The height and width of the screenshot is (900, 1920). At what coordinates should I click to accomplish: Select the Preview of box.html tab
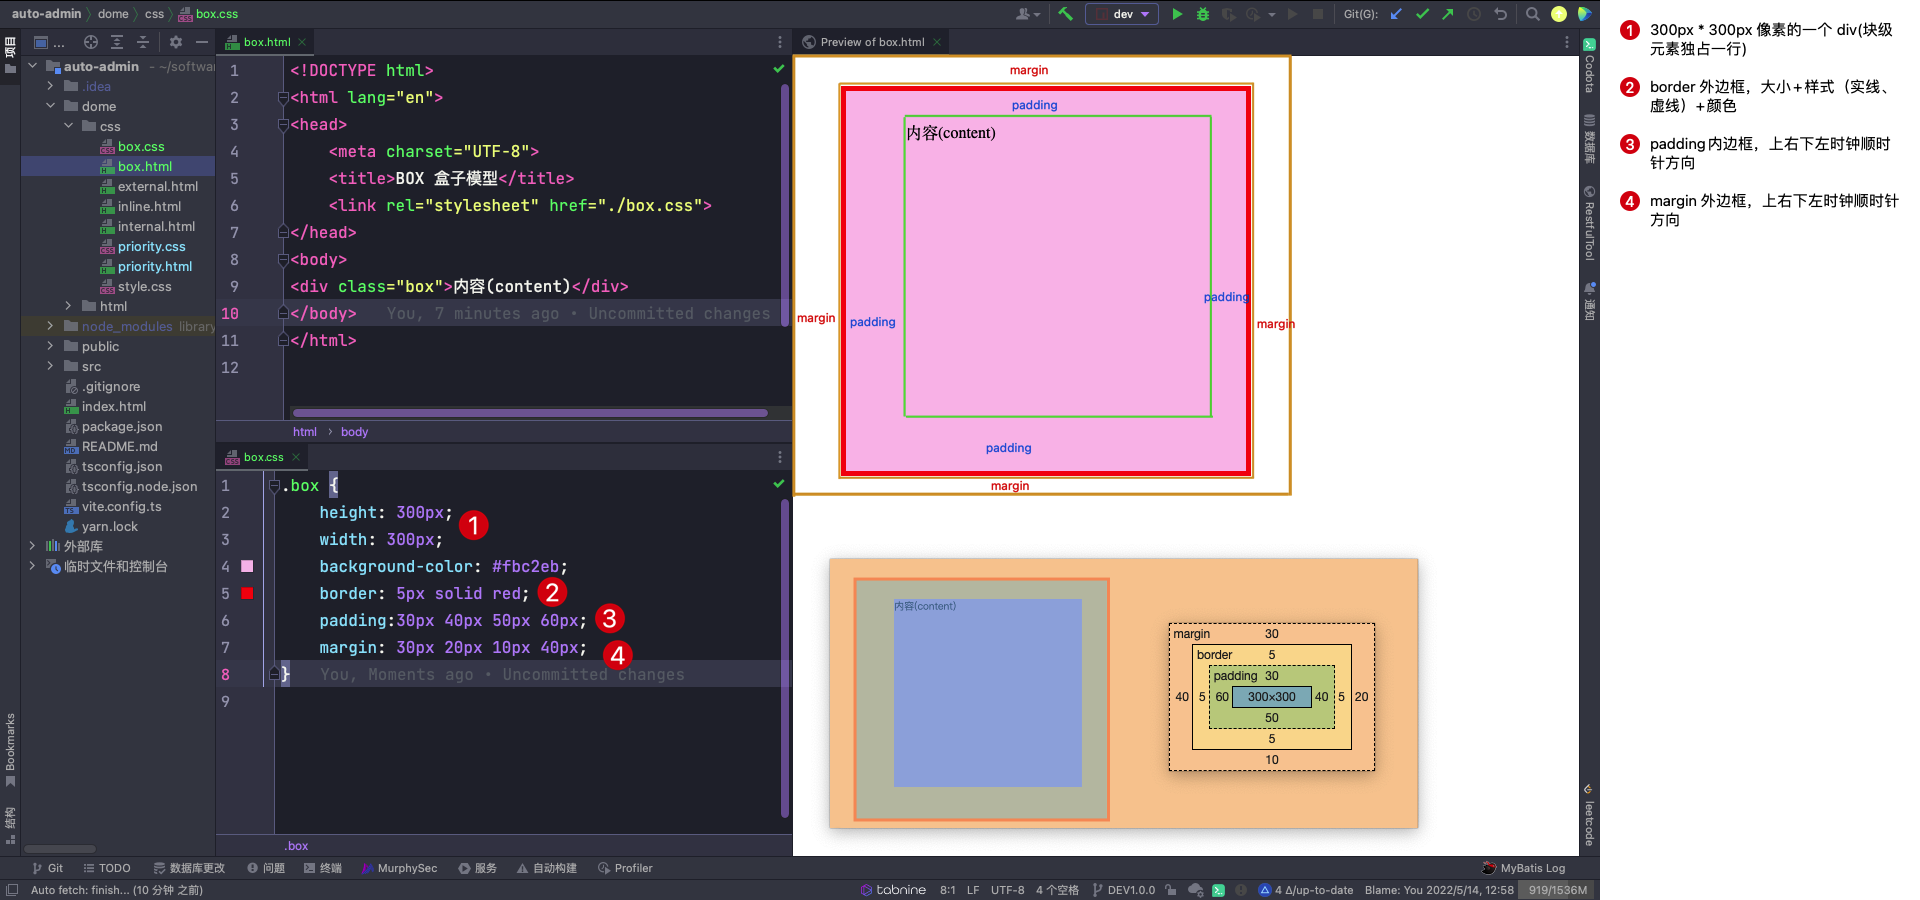click(871, 42)
